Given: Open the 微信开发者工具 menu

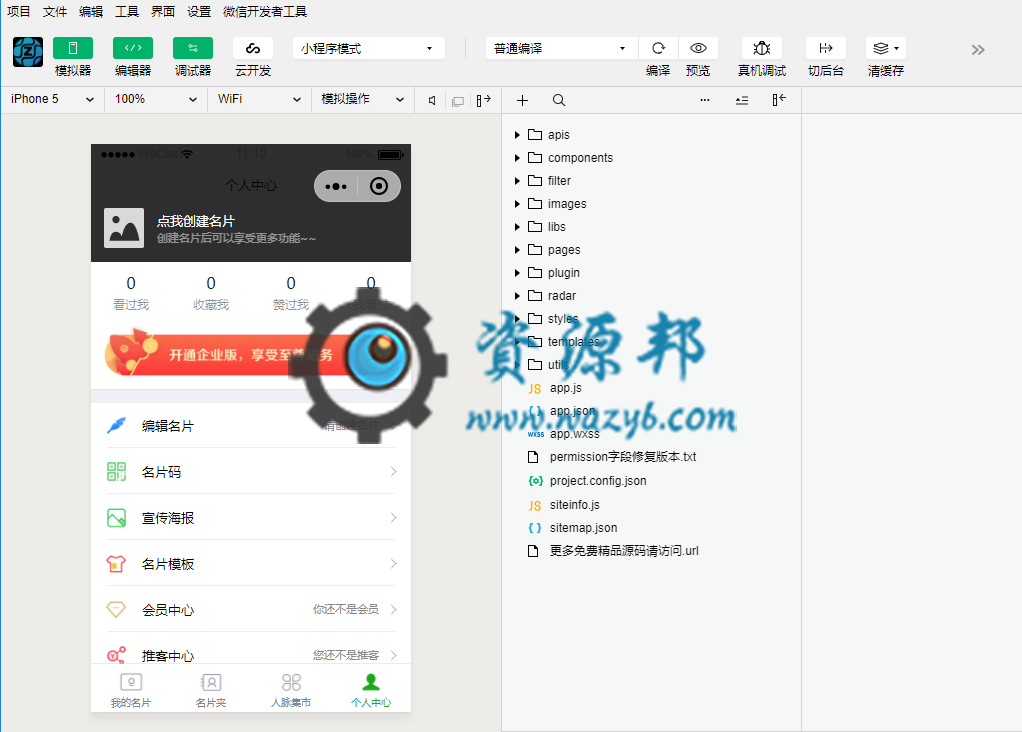Looking at the screenshot, I should [x=265, y=11].
